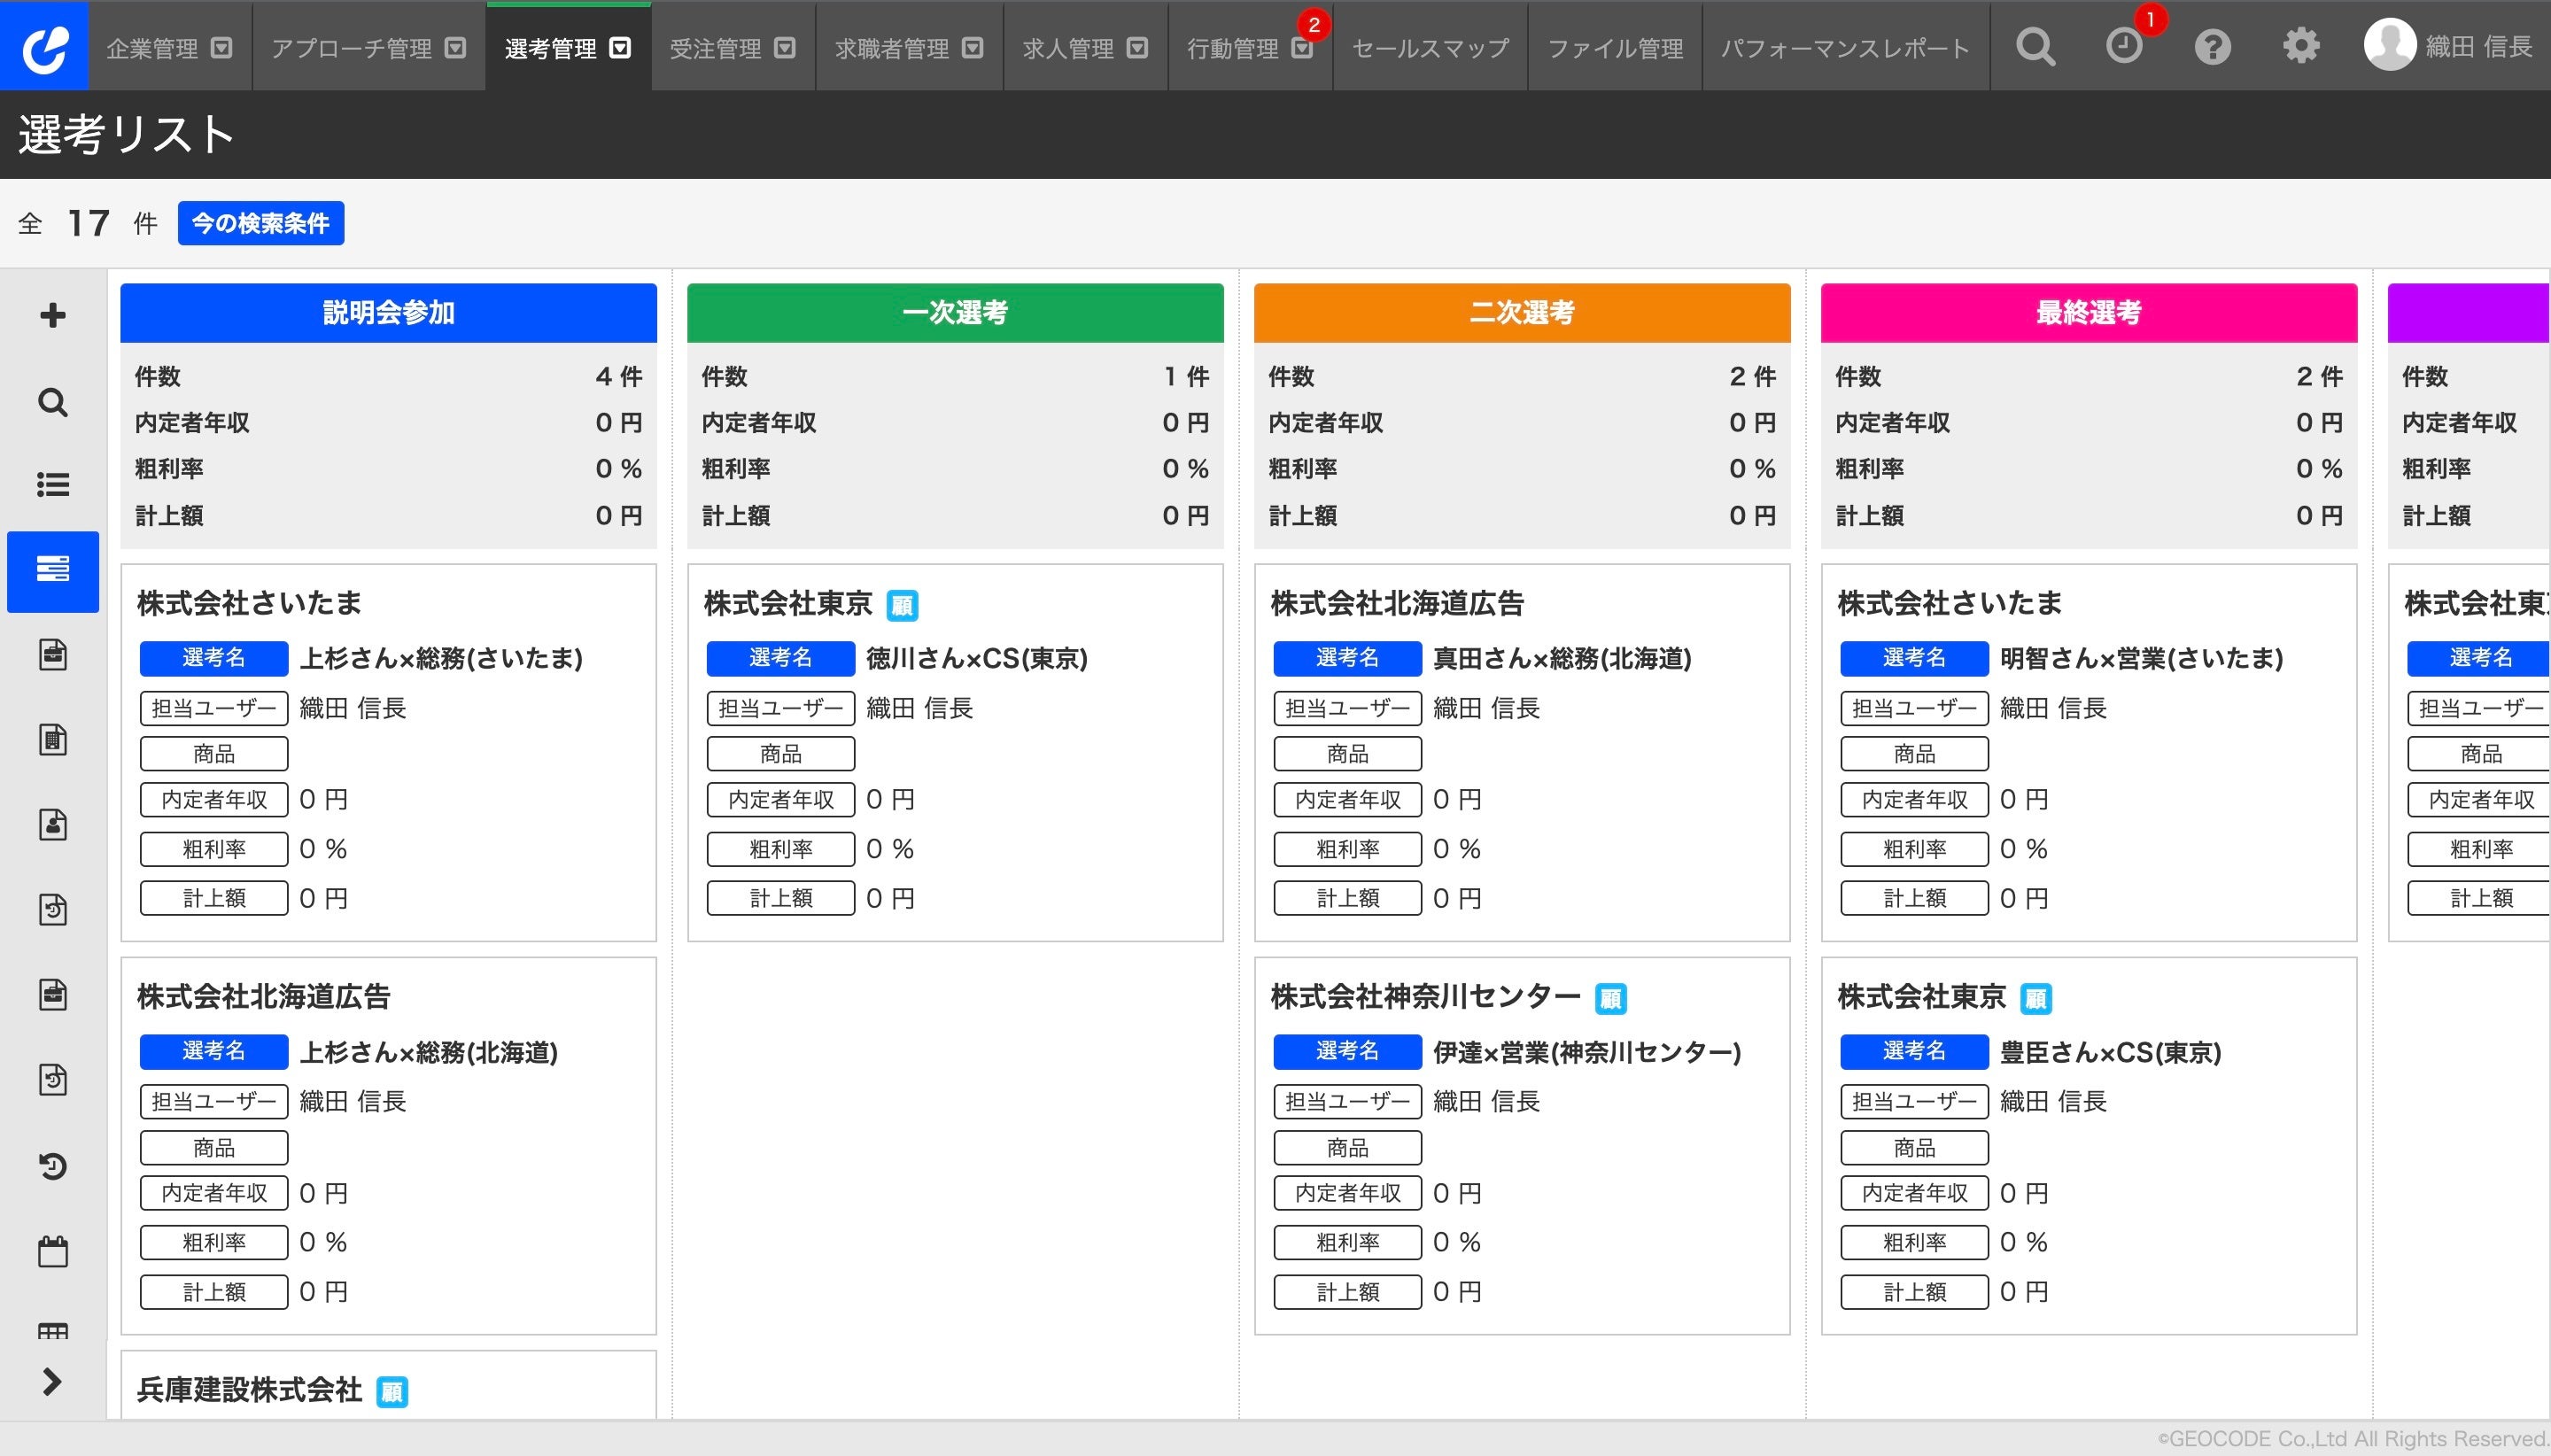Open the 求職者管理 dropdown arrow

(972, 48)
